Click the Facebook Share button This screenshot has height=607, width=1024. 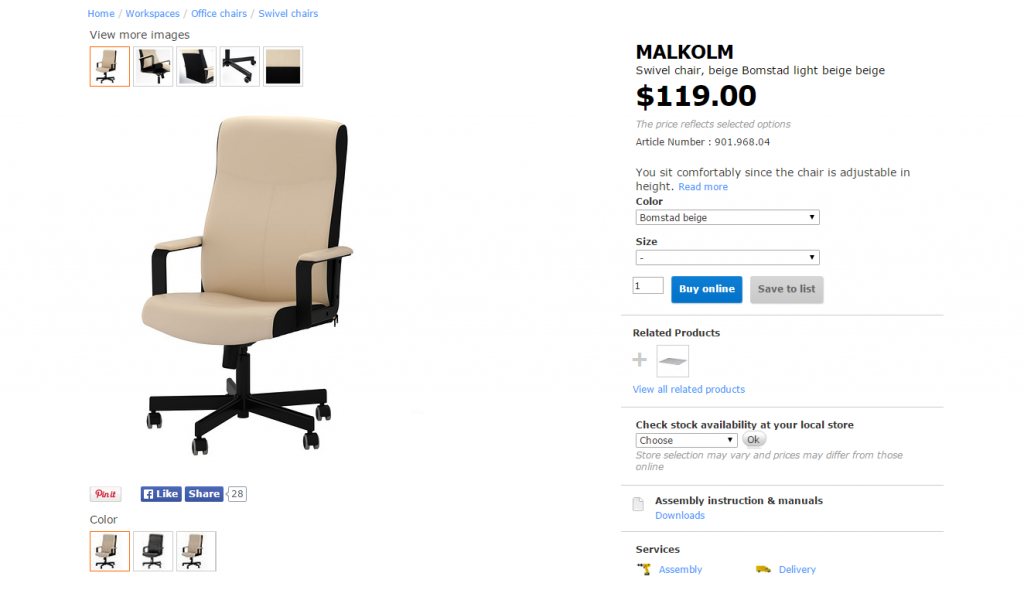[x=204, y=494]
